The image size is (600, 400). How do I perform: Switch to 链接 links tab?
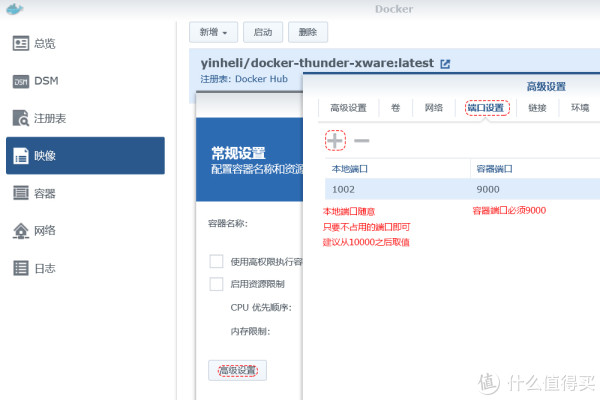click(537, 108)
